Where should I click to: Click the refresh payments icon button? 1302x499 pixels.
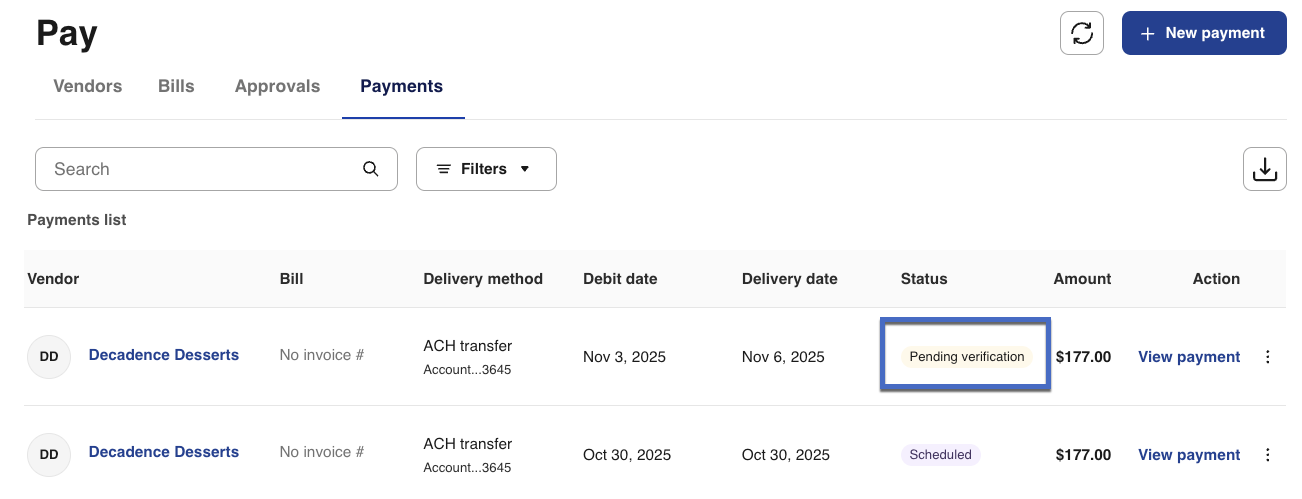tap(1081, 33)
